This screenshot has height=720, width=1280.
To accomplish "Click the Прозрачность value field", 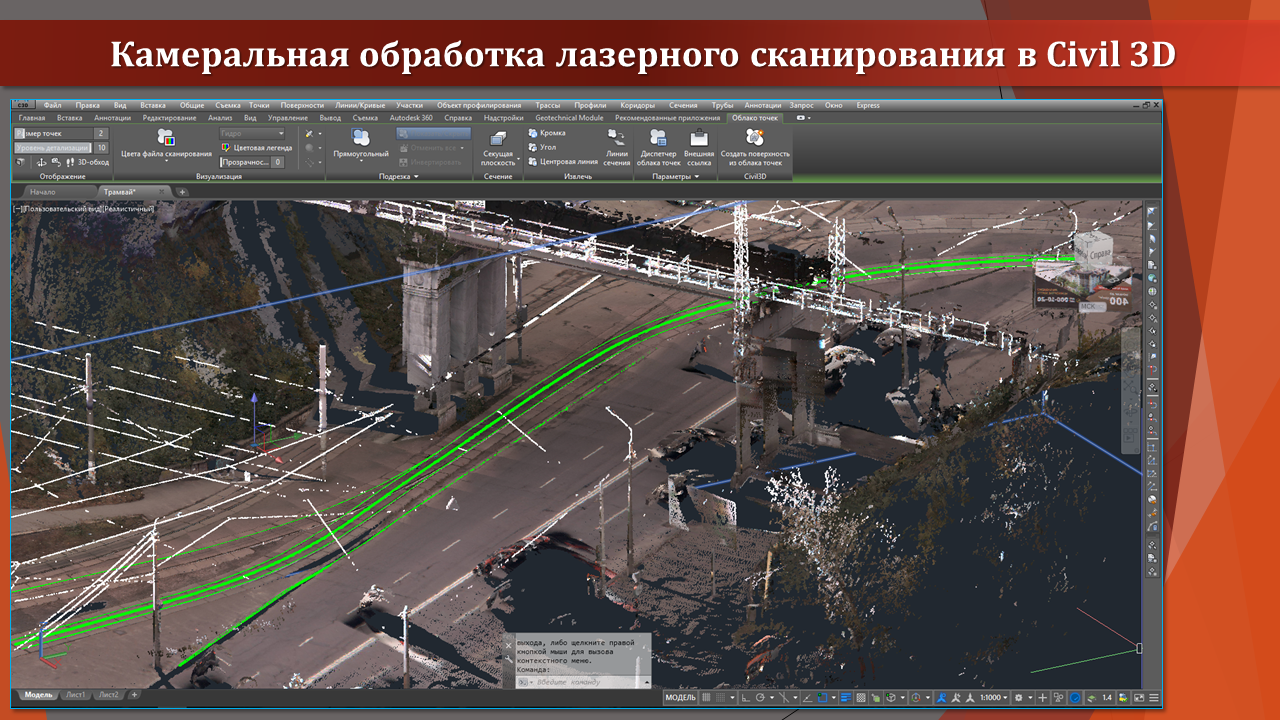I will coord(277,162).
